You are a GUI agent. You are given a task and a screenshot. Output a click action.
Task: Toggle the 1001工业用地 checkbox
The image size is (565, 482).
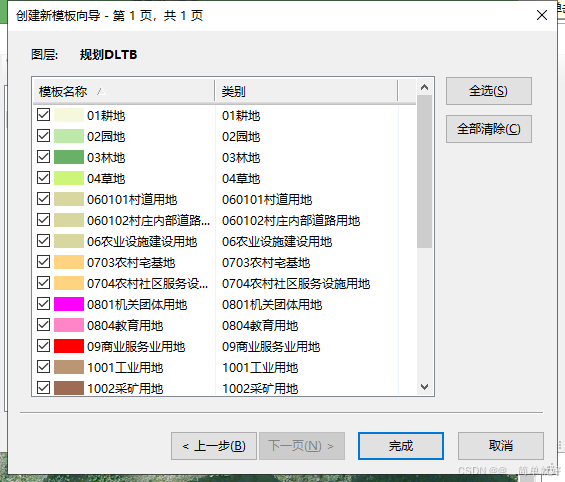(44, 367)
